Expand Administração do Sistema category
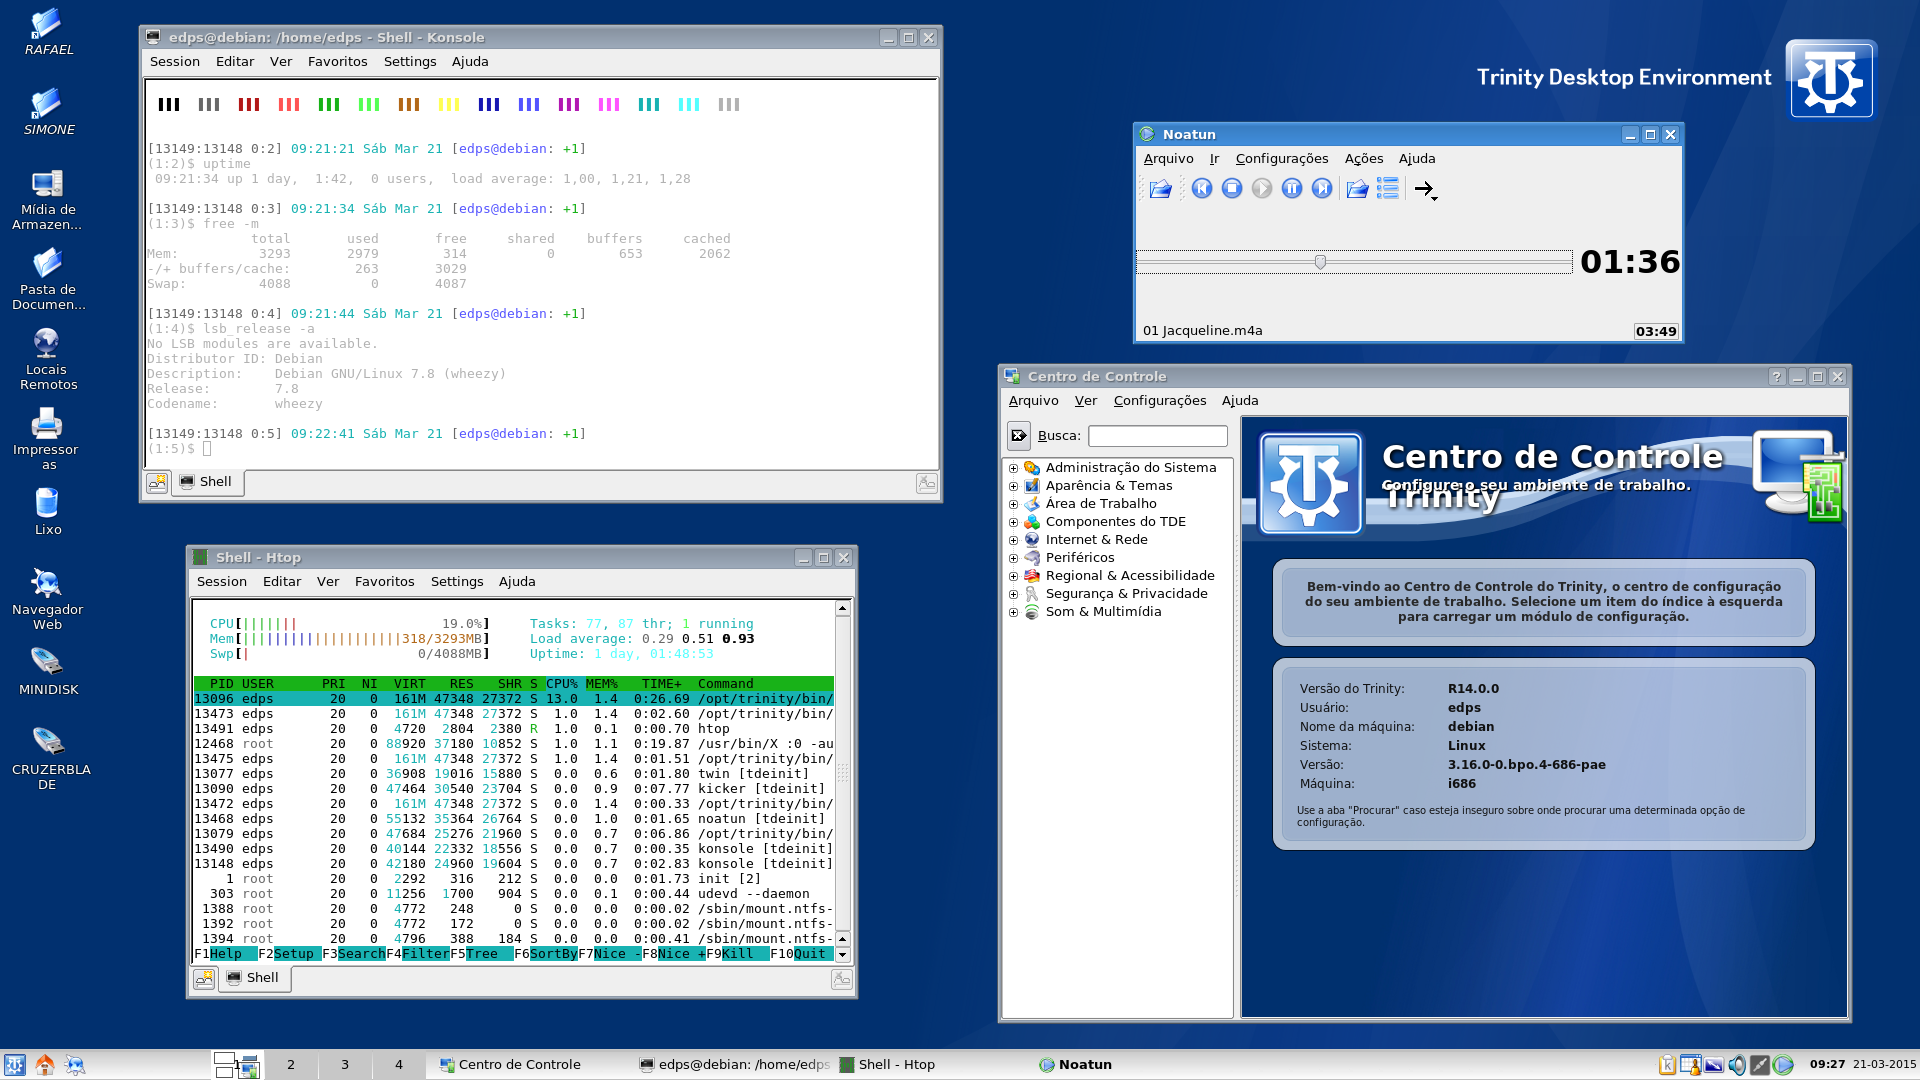The width and height of the screenshot is (1920, 1080). coord(1013,468)
